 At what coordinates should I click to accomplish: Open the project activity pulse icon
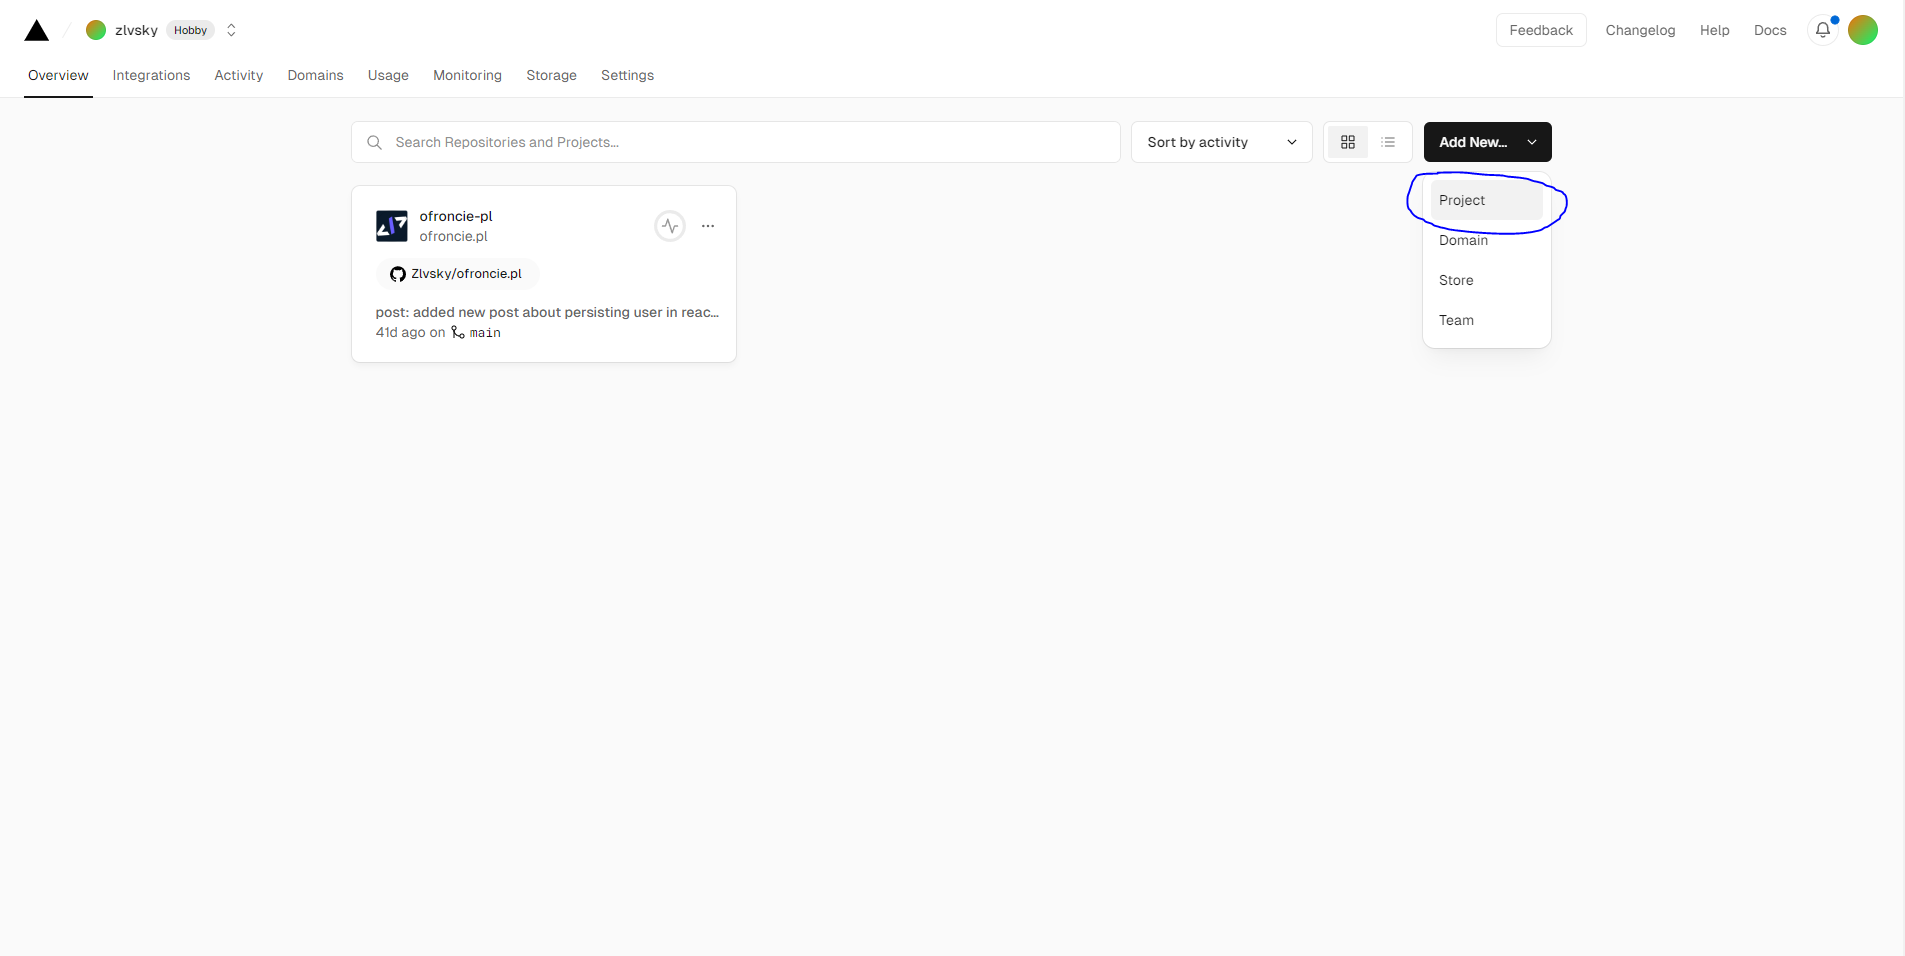point(670,226)
